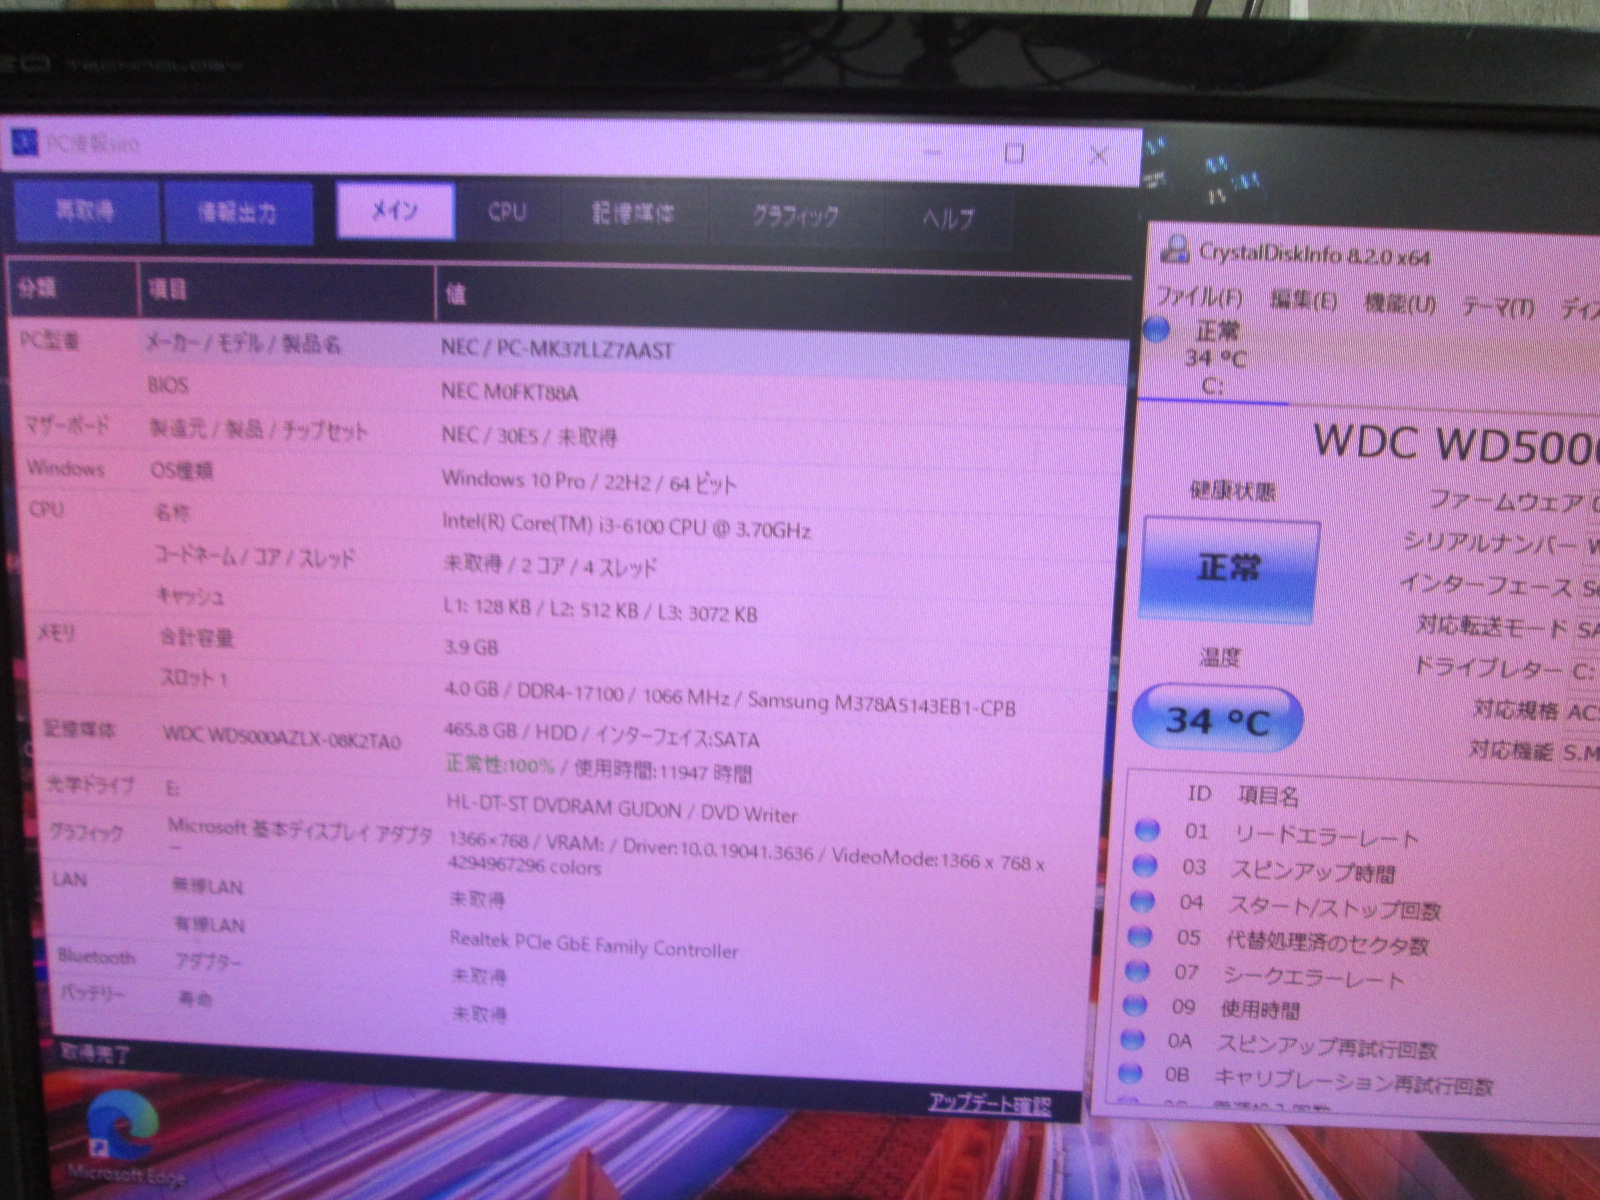The width and height of the screenshot is (1600, 1200).
Task: Select value 正常性:100% / 使用時間:11947 時間
Action: pos(598,768)
